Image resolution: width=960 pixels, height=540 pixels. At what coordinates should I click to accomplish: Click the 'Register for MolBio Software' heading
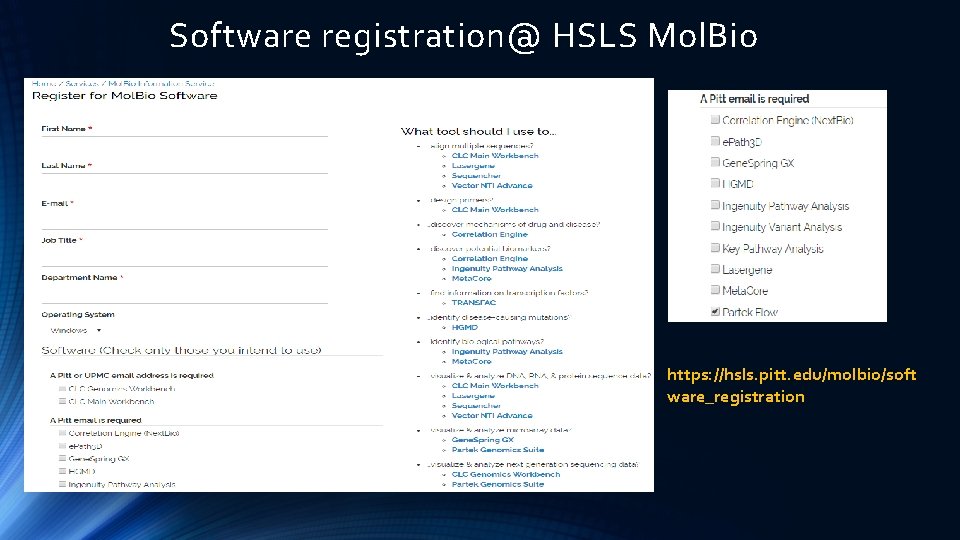124,96
